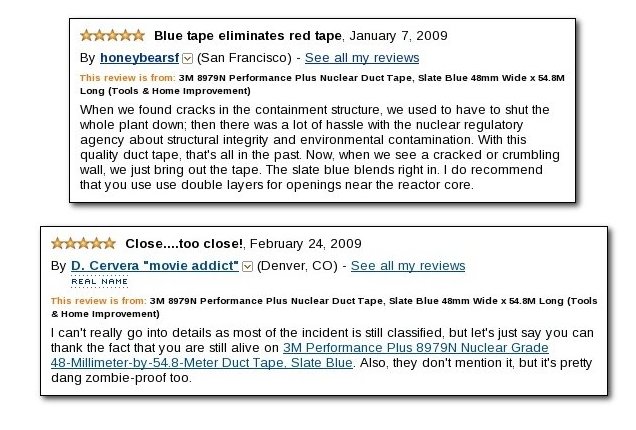Click the first star of the January 7 review
Image resolution: width=636 pixels, height=430 pixels.
86,36
